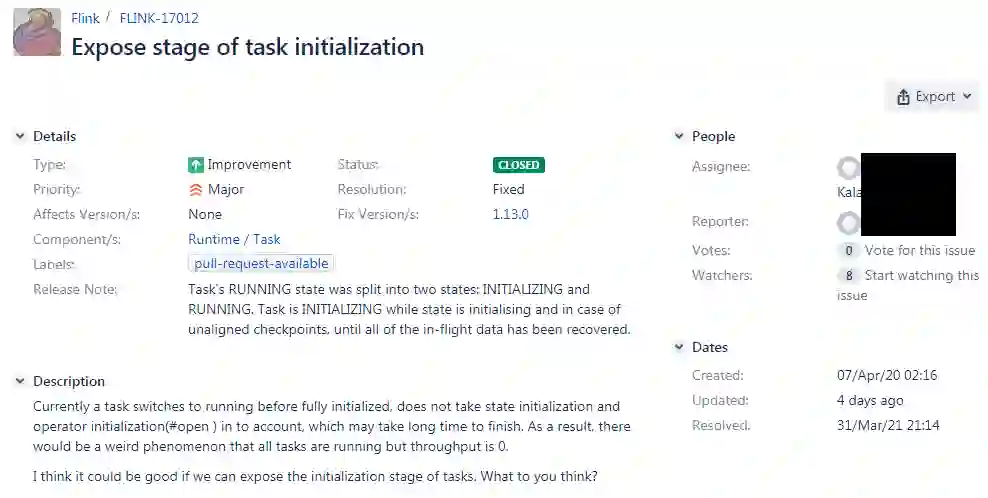The image size is (988, 498).
Task: Collapse the Description section
Action: [19, 381]
